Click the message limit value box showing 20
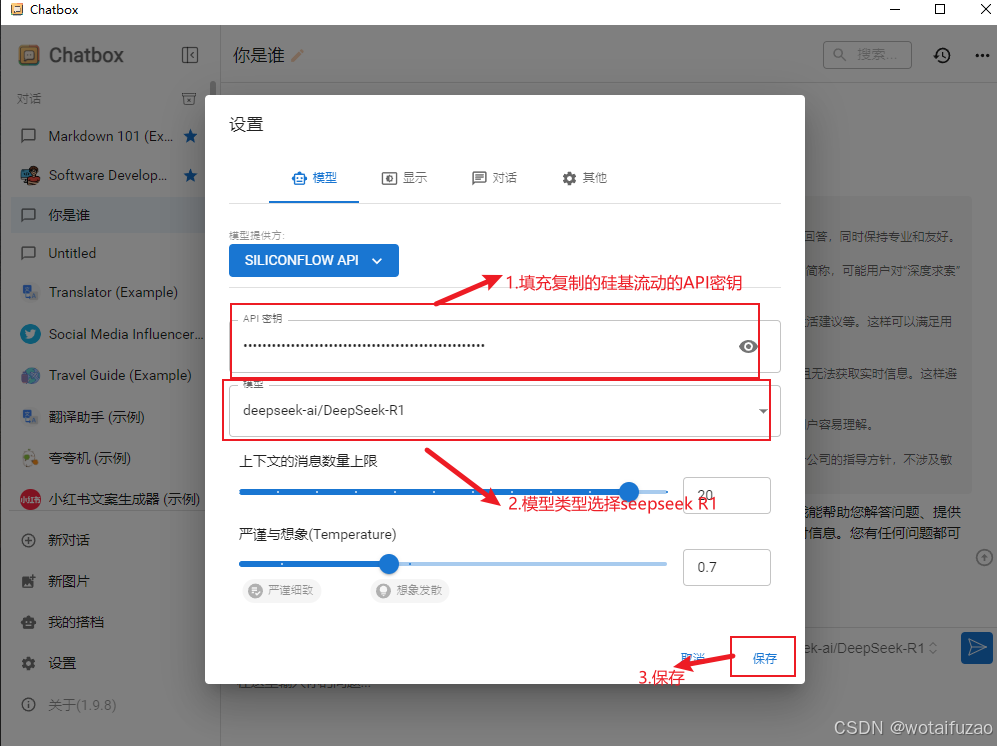This screenshot has width=997, height=746. pyautogui.click(x=727, y=495)
